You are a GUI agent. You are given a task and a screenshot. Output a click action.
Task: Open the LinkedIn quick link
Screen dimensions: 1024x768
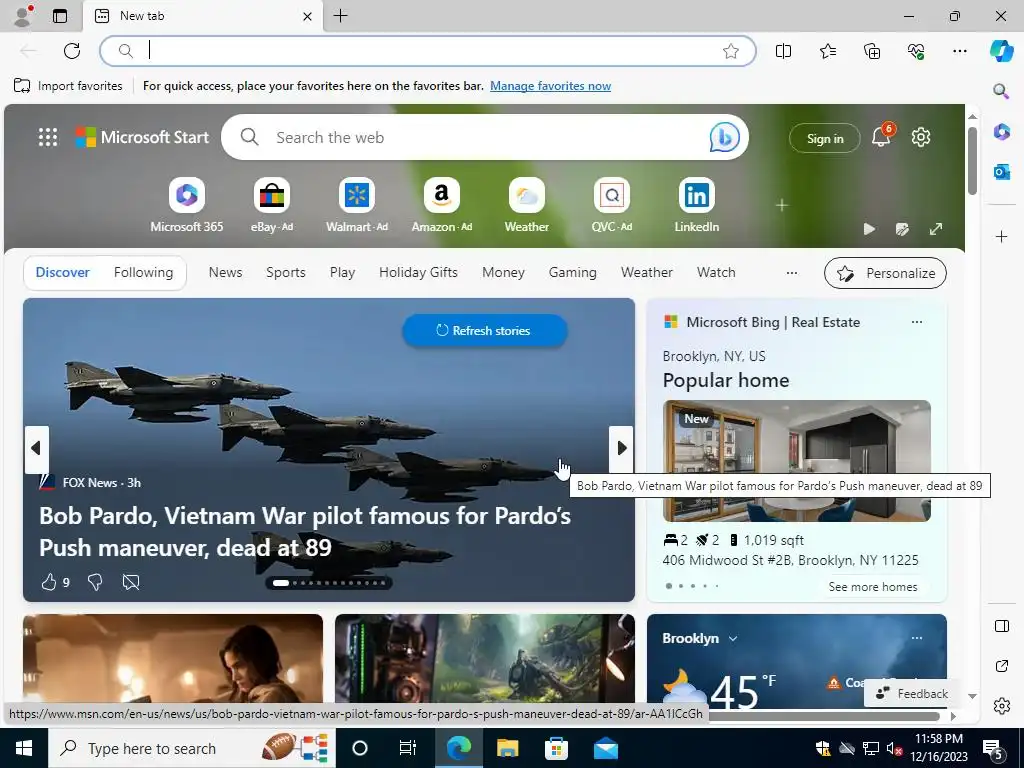[696, 205]
